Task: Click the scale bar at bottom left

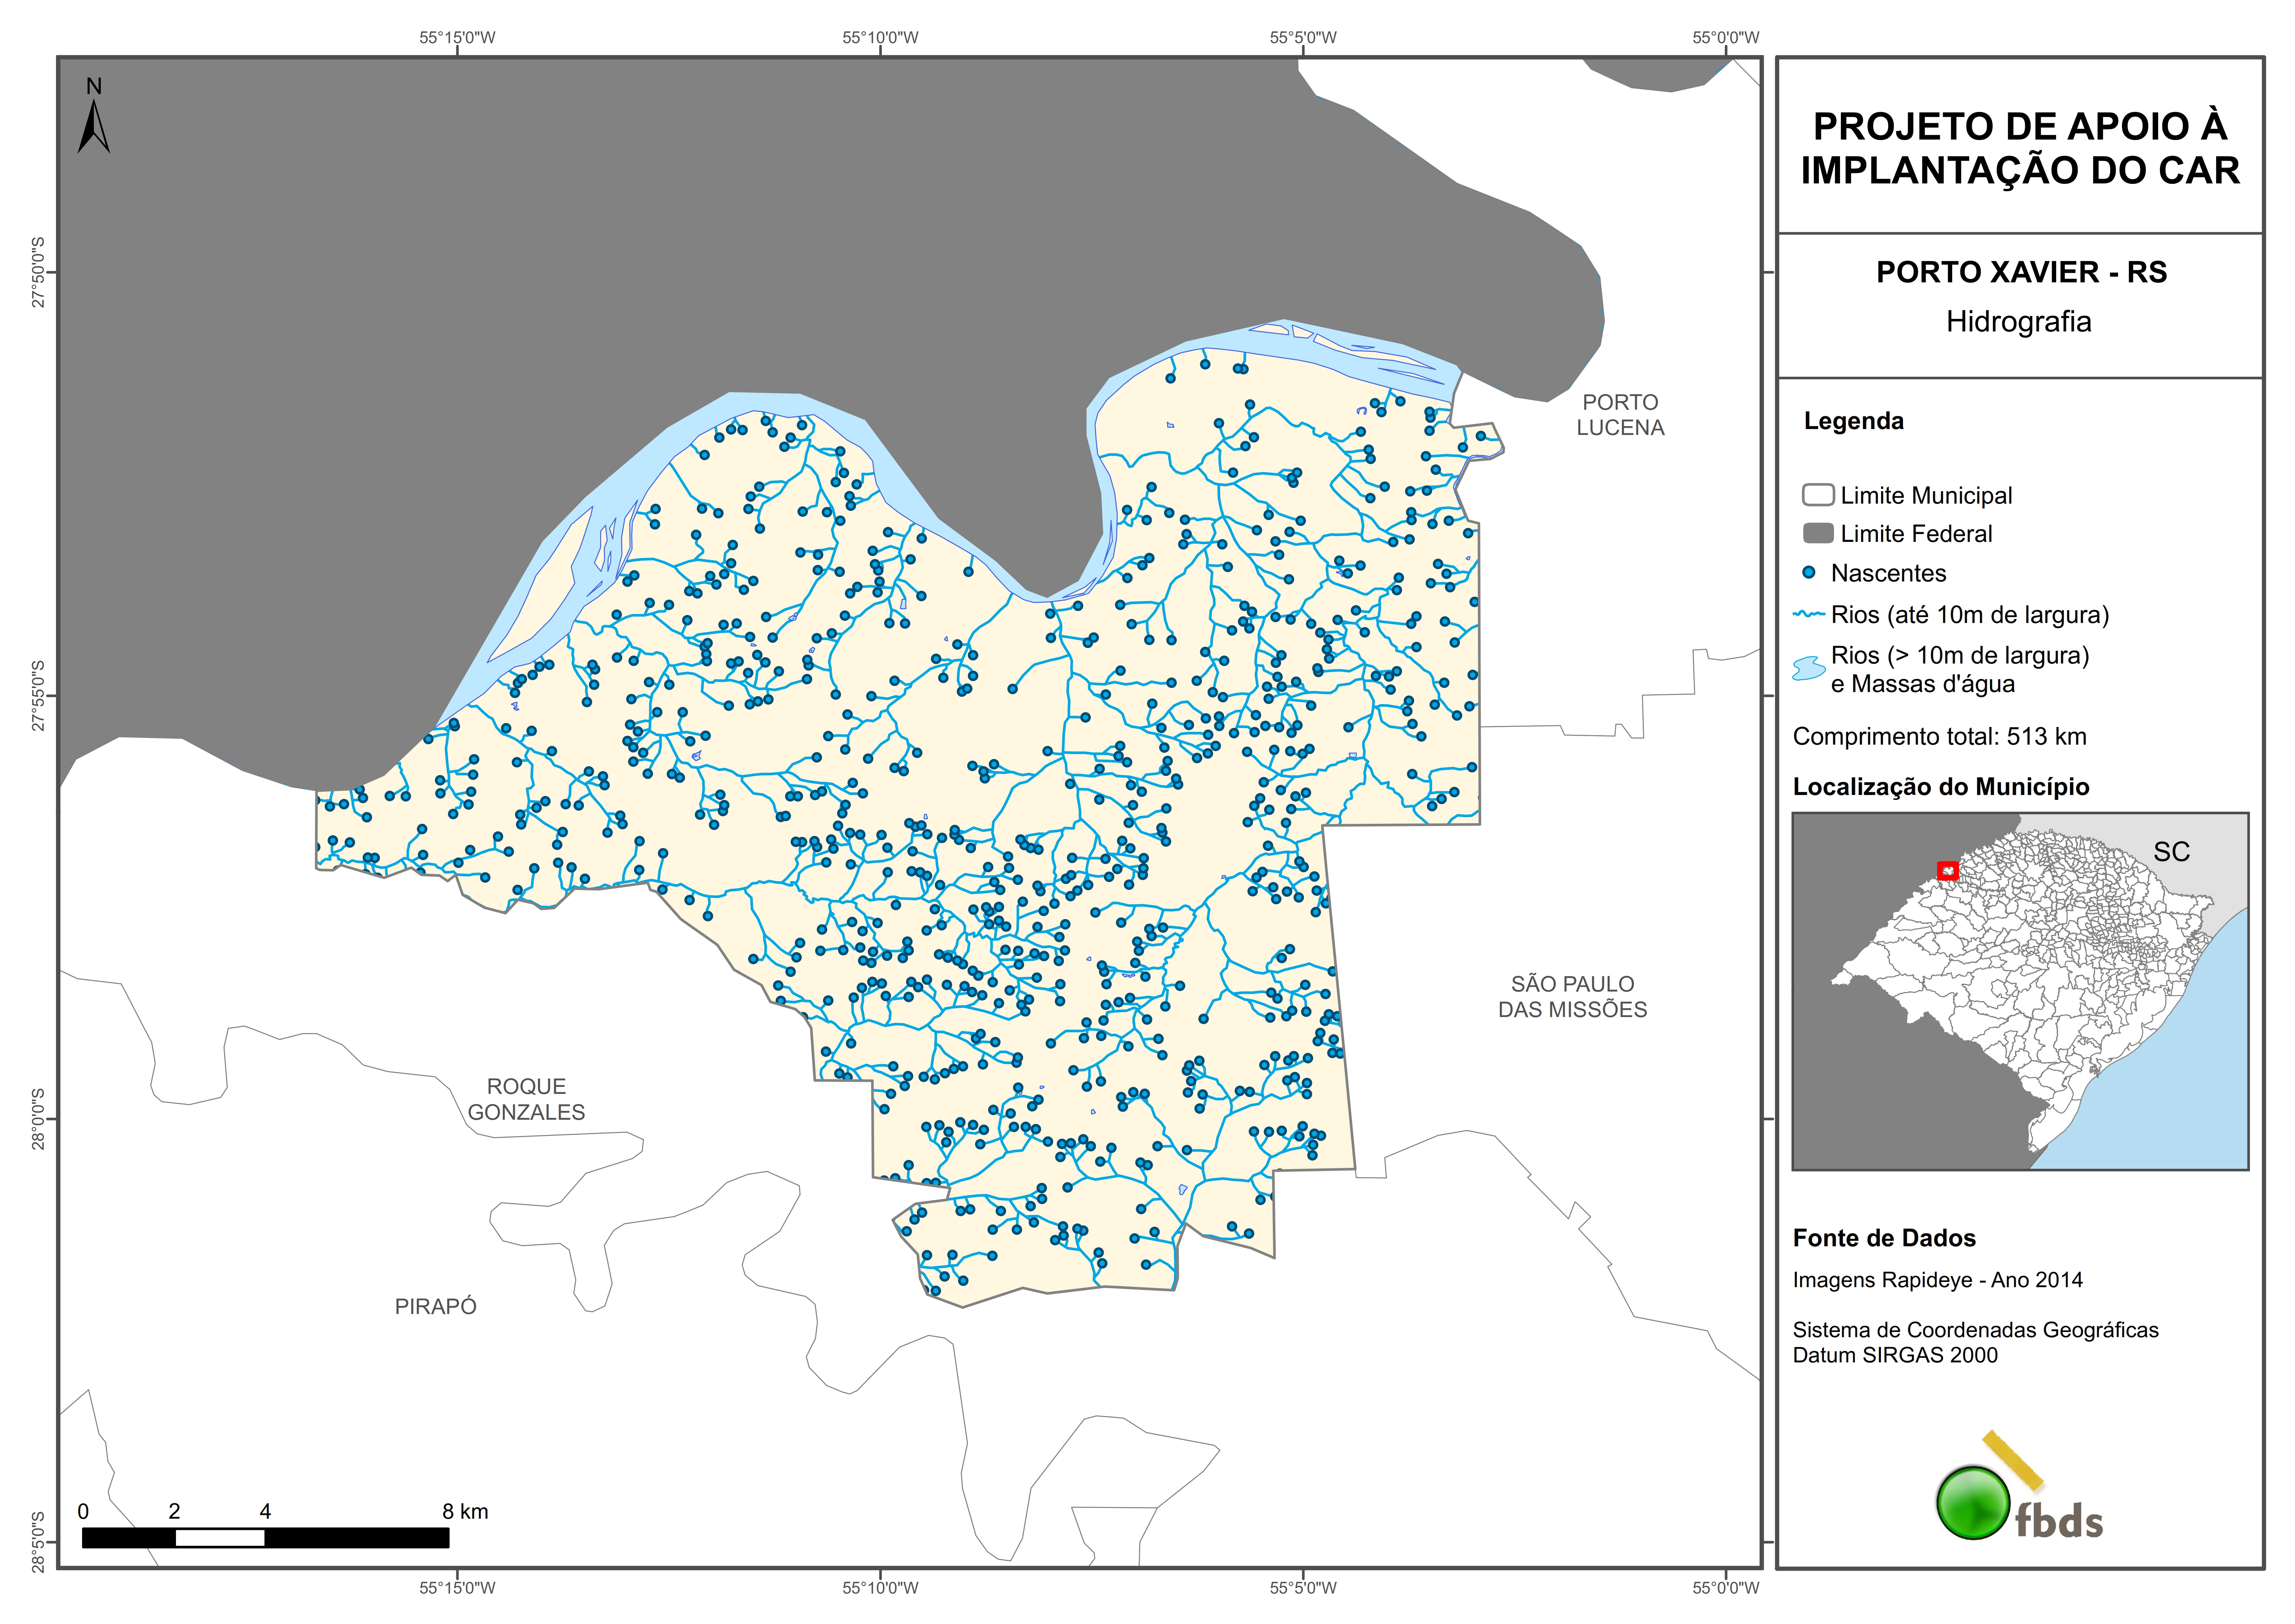Action: (x=265, y=1538)
